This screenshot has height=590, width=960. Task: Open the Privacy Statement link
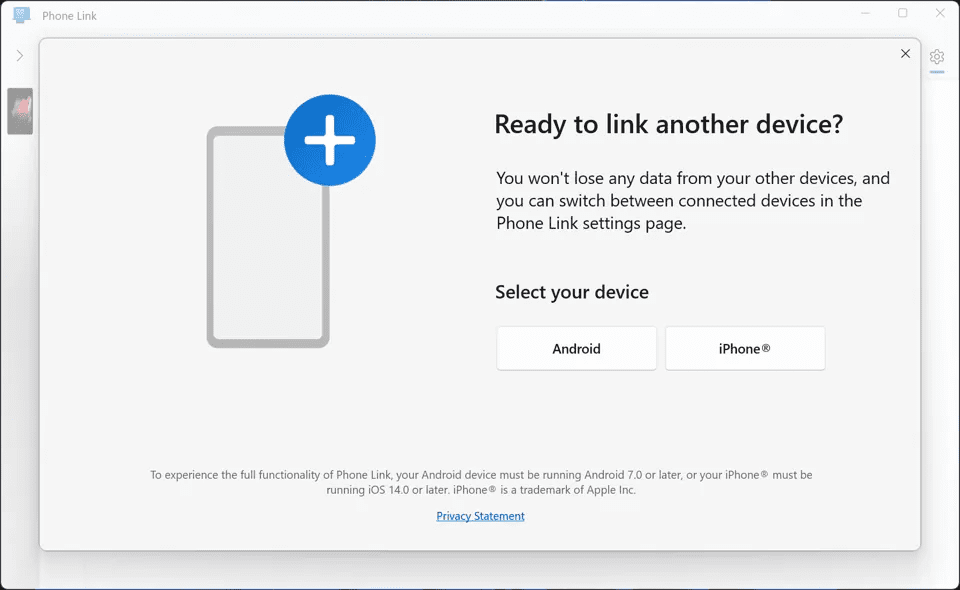pyautogui.click(x=480, y=516)
